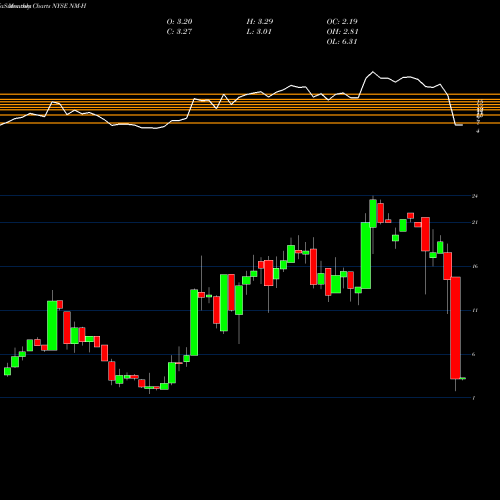Click the last large red candlestick

pyautogui.click(x=455, y=328)
